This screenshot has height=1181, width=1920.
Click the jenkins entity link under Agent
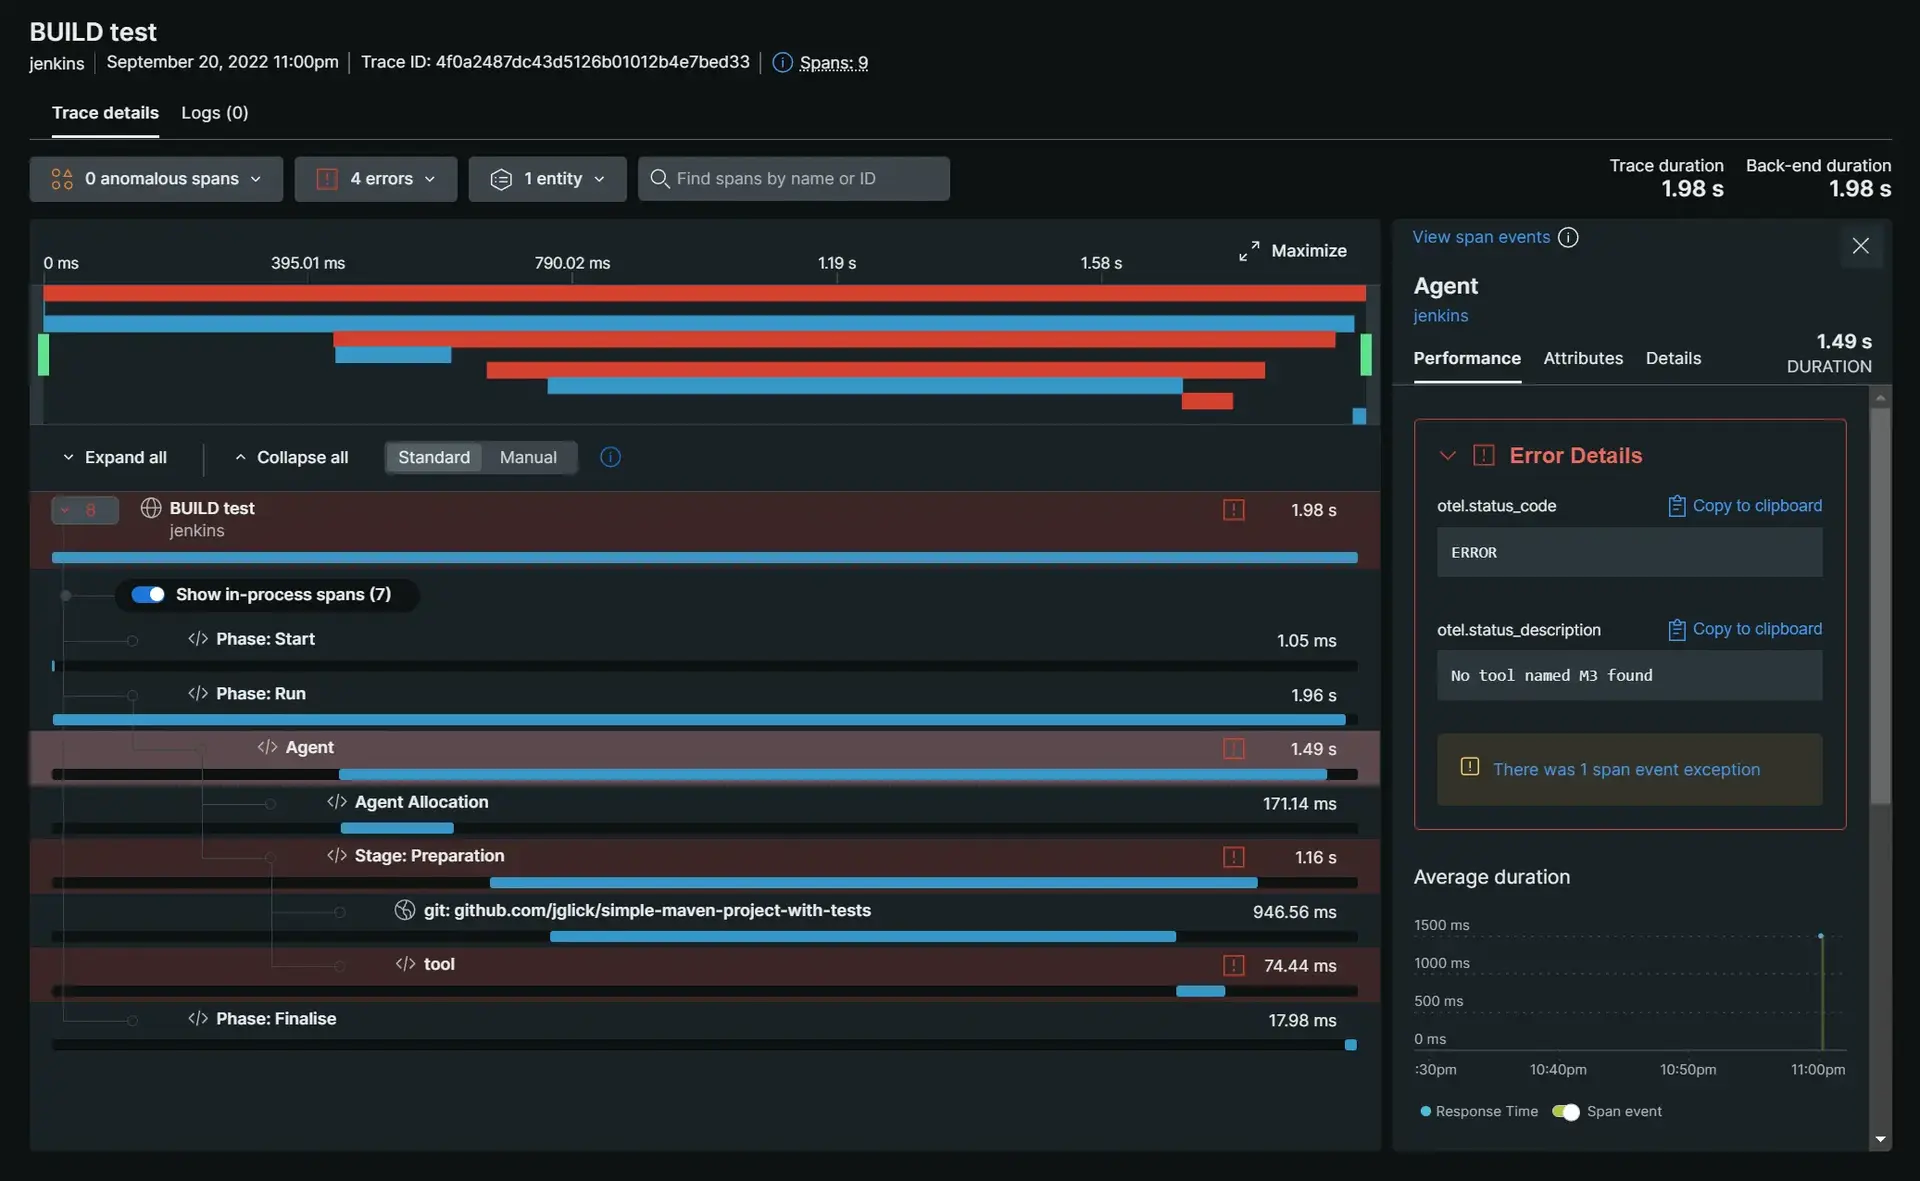point(1440,316)
